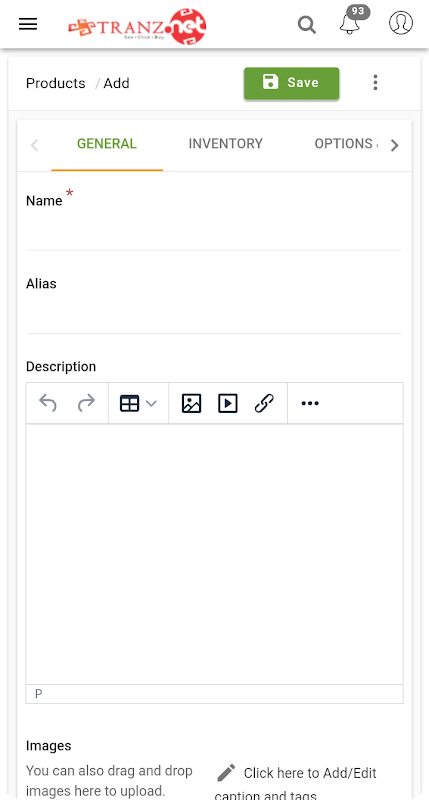
Task: Open notifications bell with 93 badge
Action: click(x=350, y=23)
